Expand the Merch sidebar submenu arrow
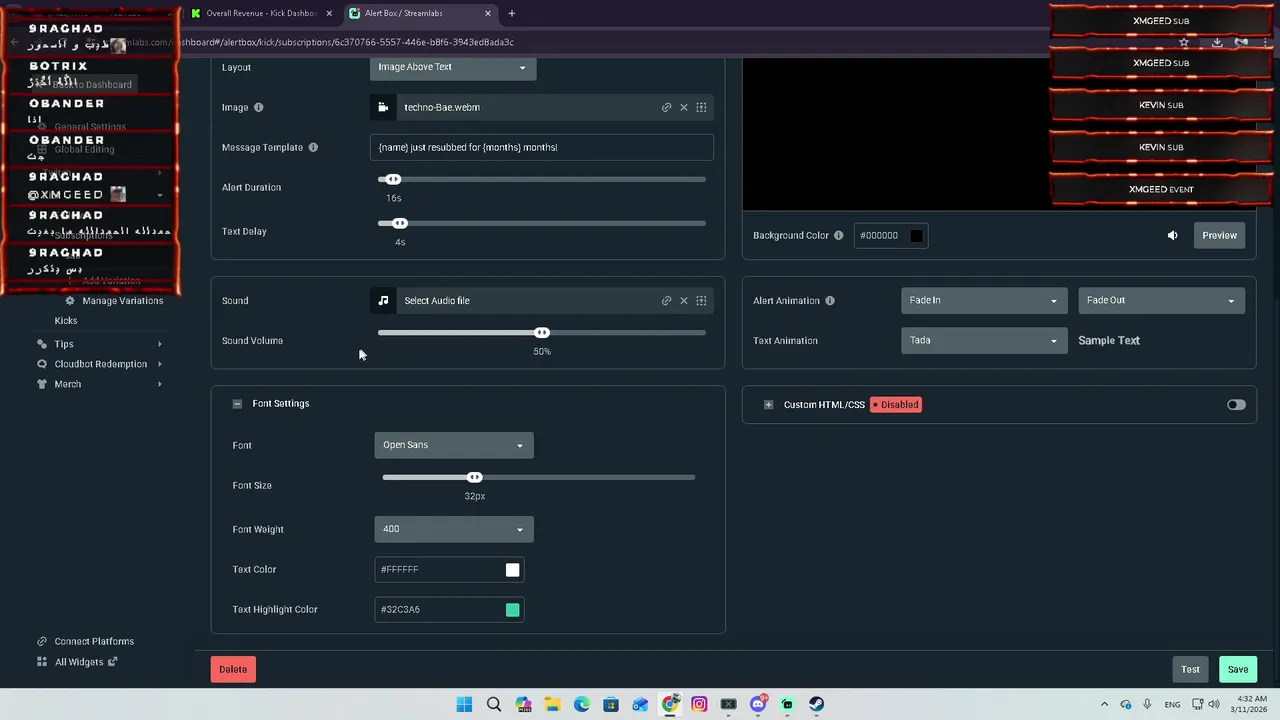This screenshot has height=720, width=1280. point(159,384)
